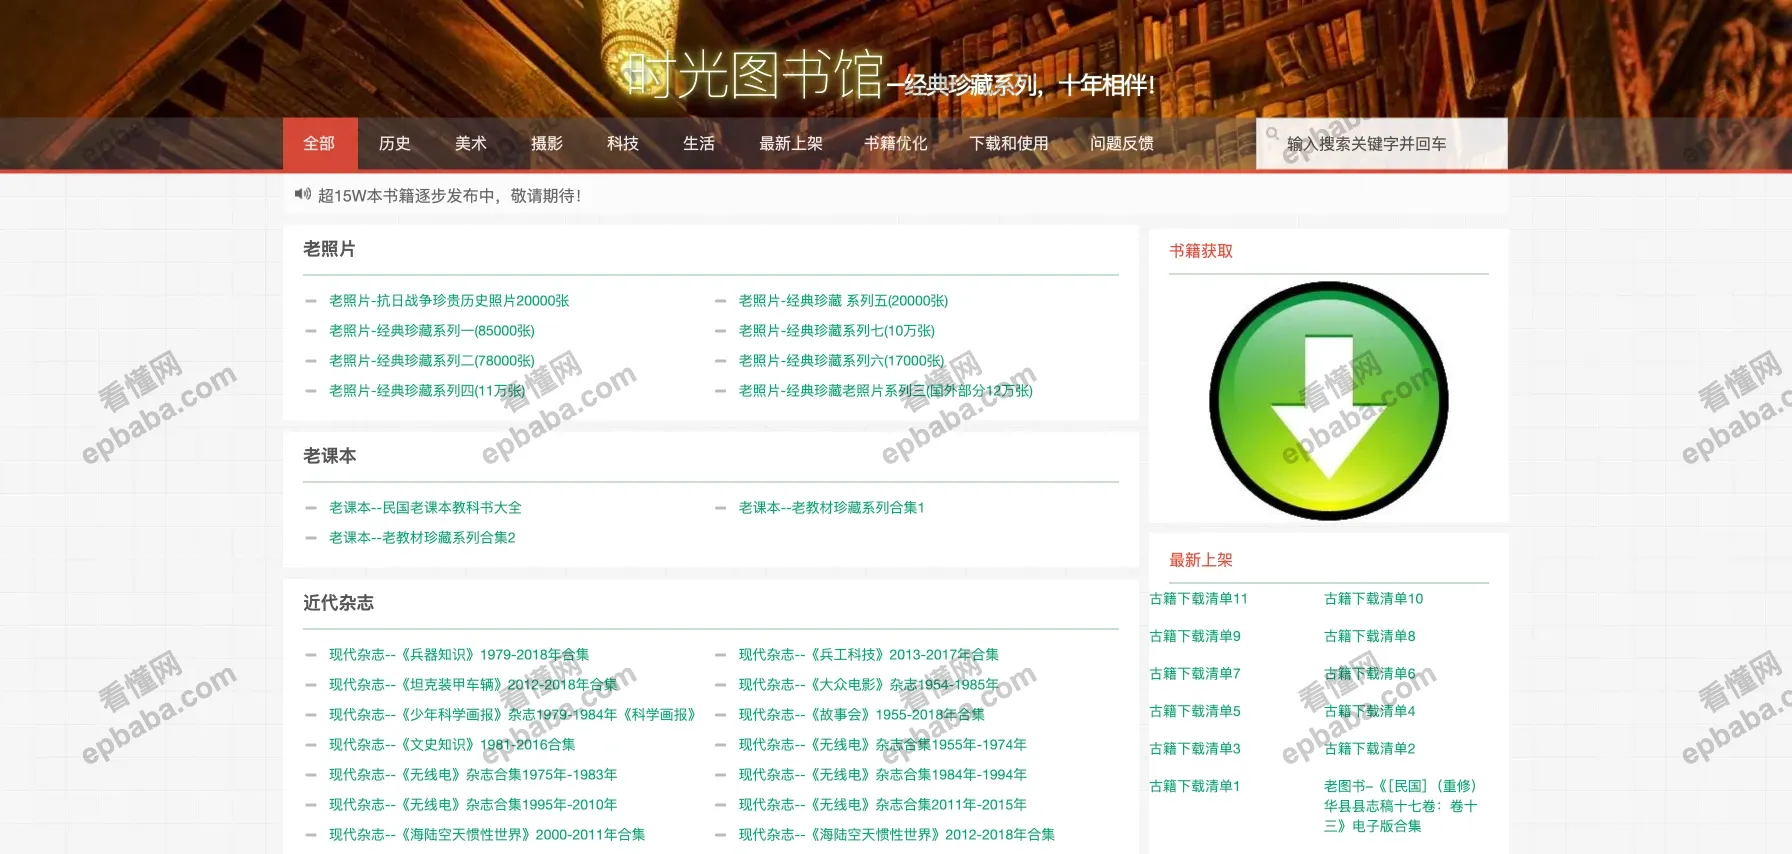Click the 近代杂志 section heading
Image resolution: width=1792 pixels, height=854 pixels.
click(338, 603)
